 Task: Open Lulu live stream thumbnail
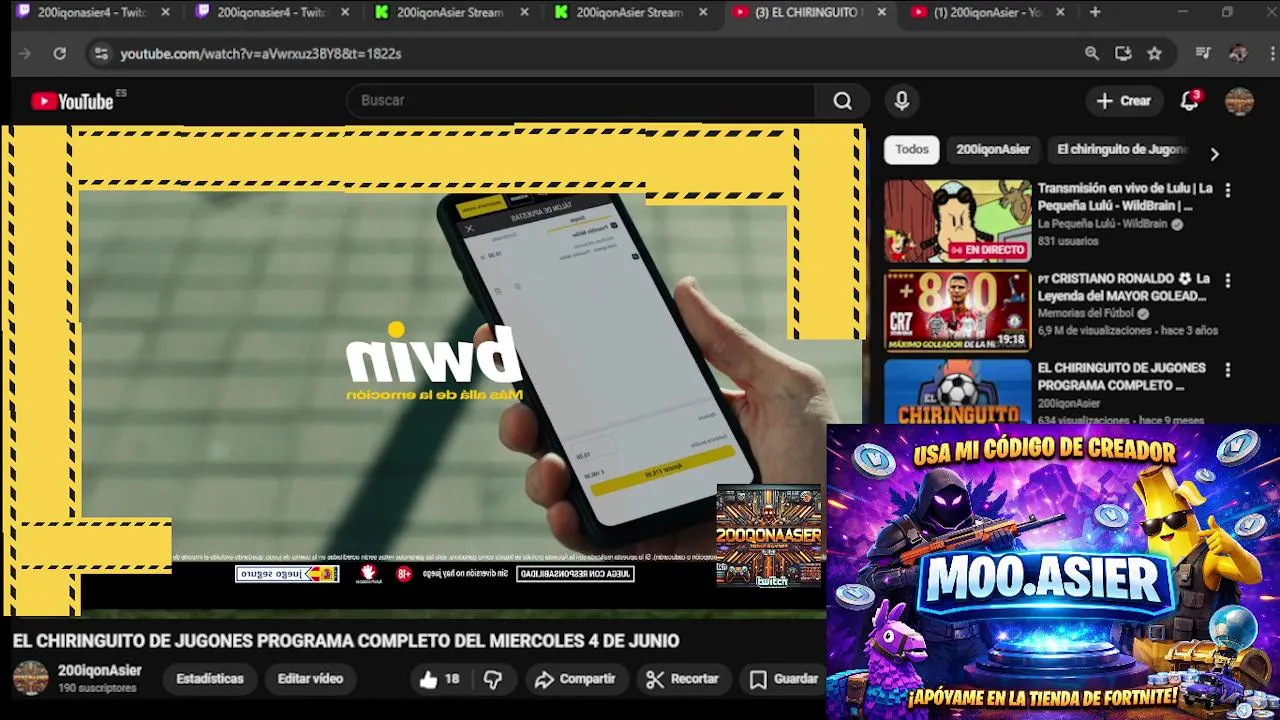point(957,221)
